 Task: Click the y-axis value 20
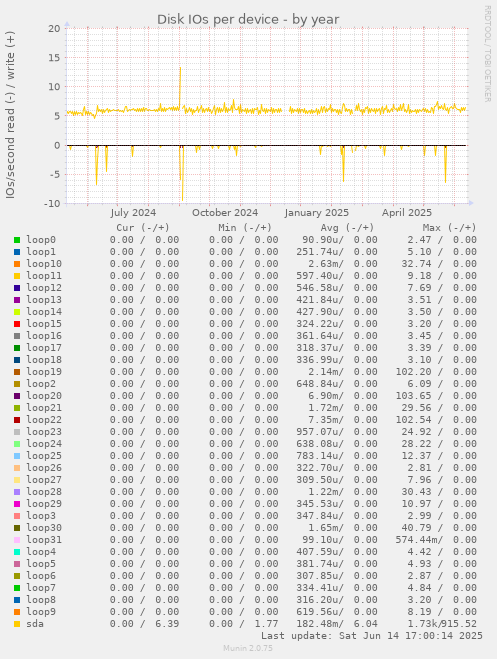[x=55, y=29]
